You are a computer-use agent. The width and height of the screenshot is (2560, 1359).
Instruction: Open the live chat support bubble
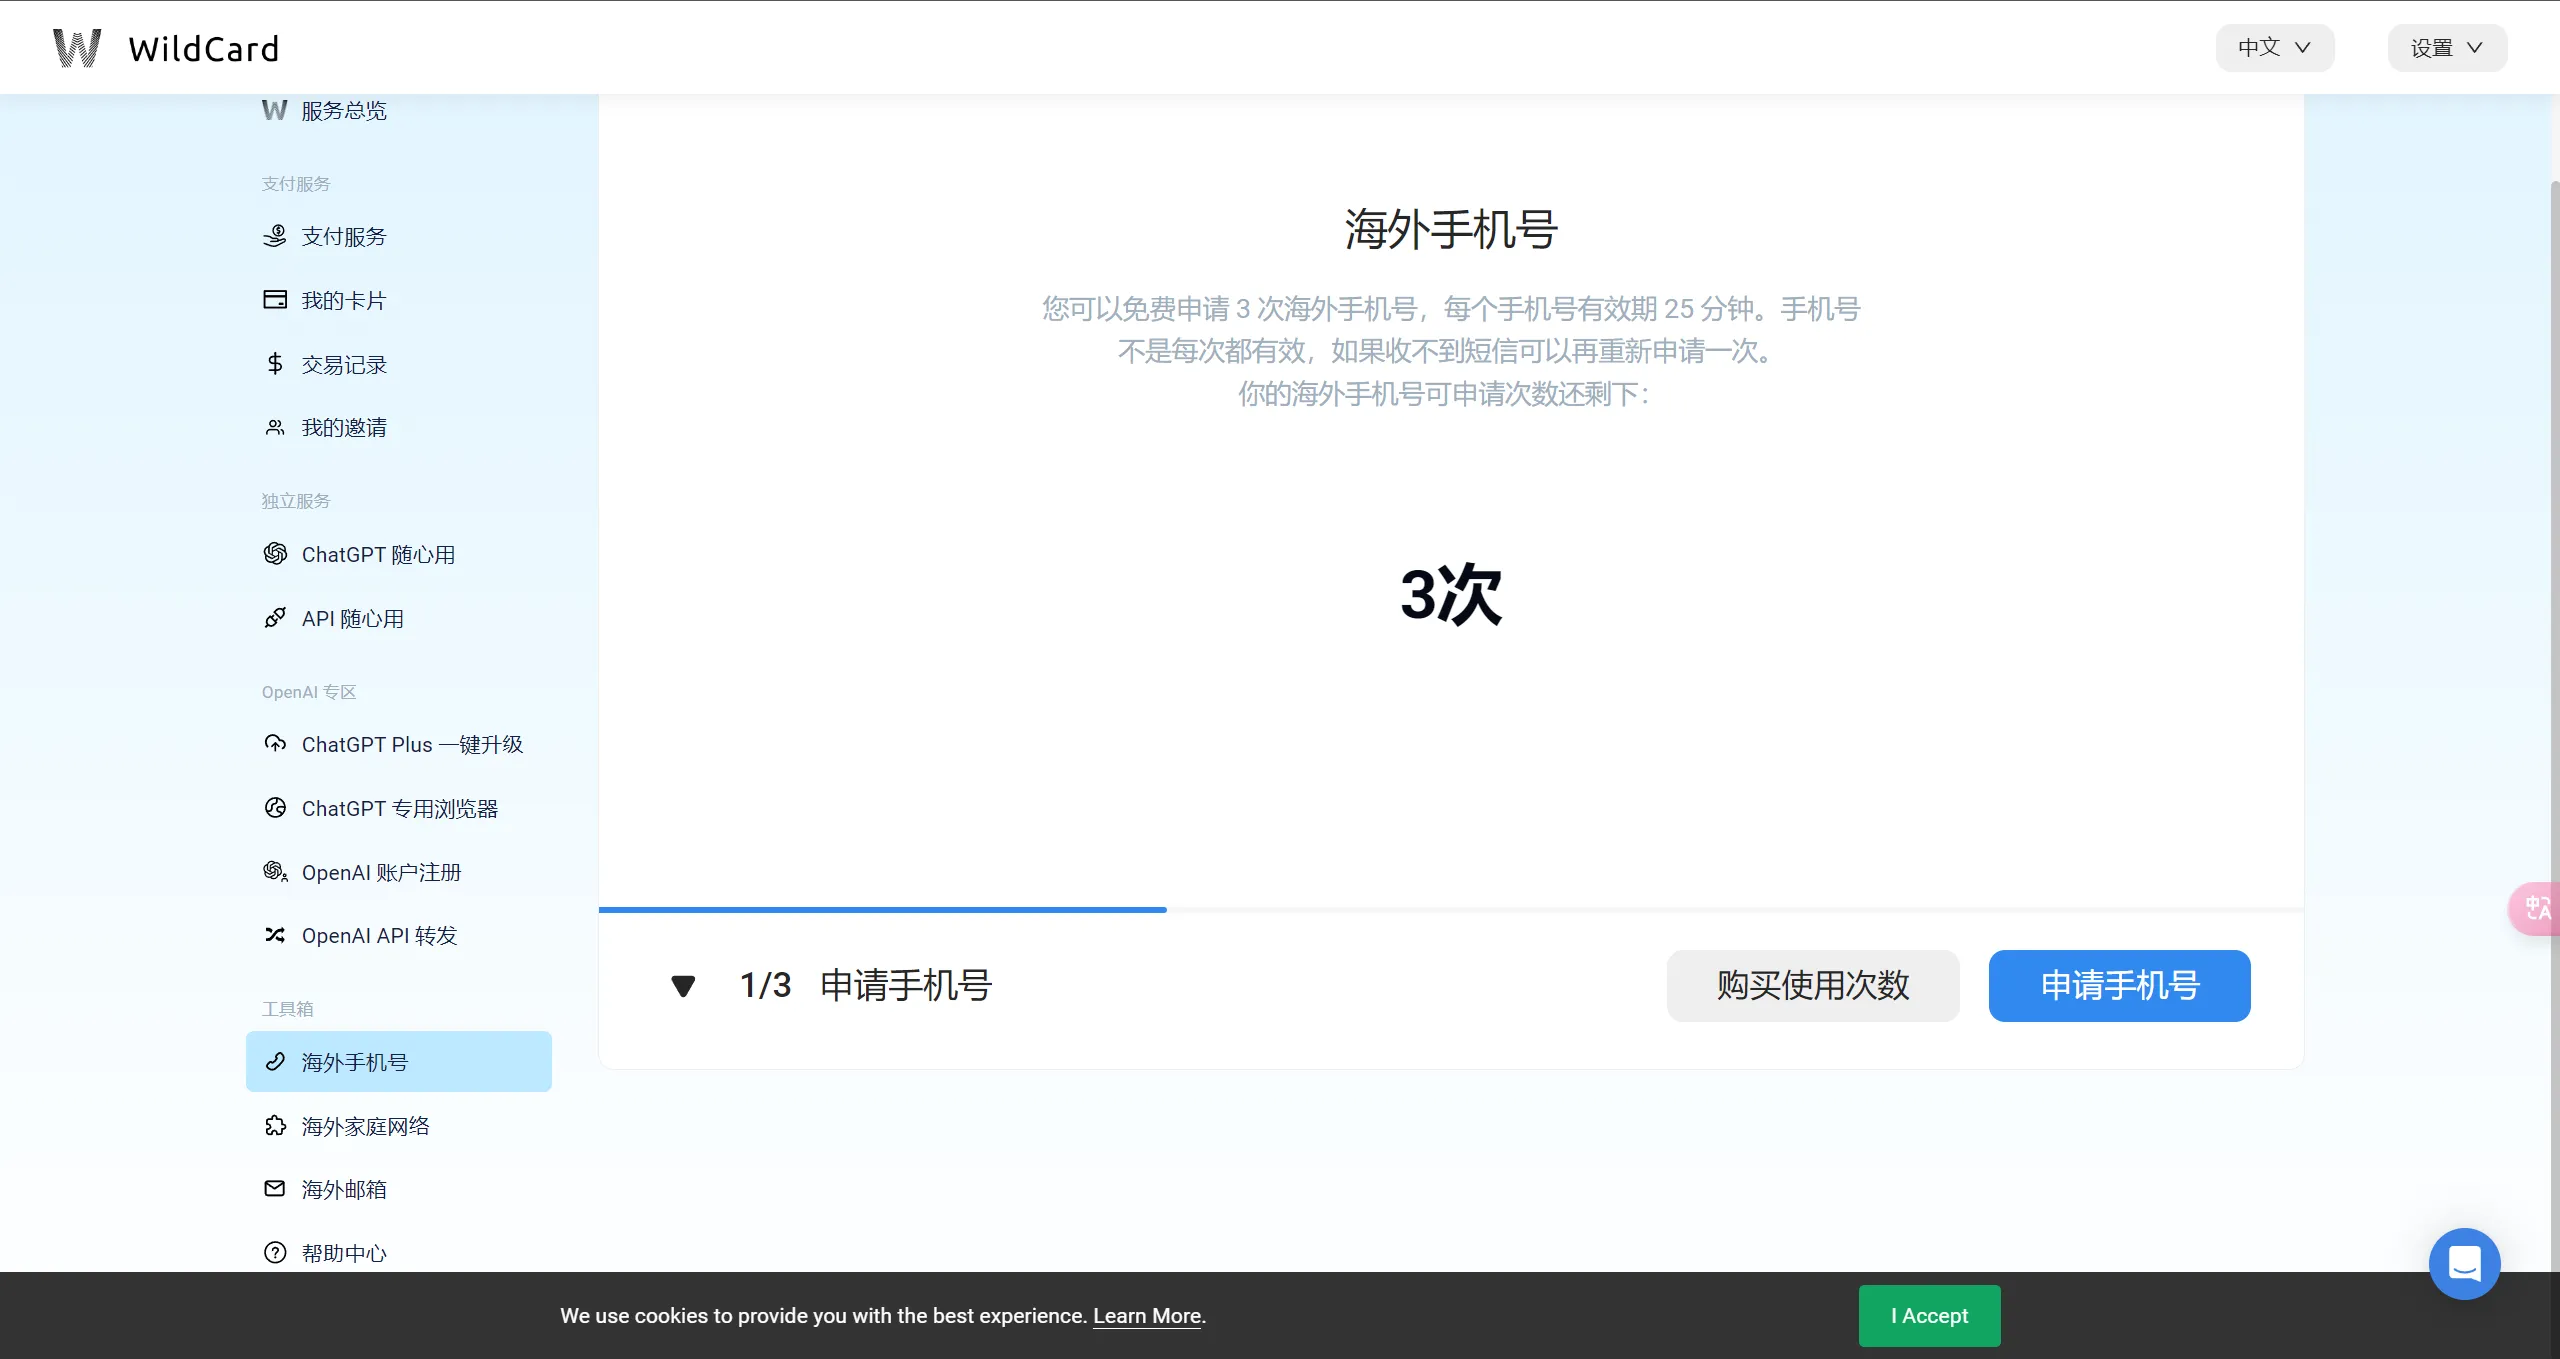click(x=2464, y=1263)
